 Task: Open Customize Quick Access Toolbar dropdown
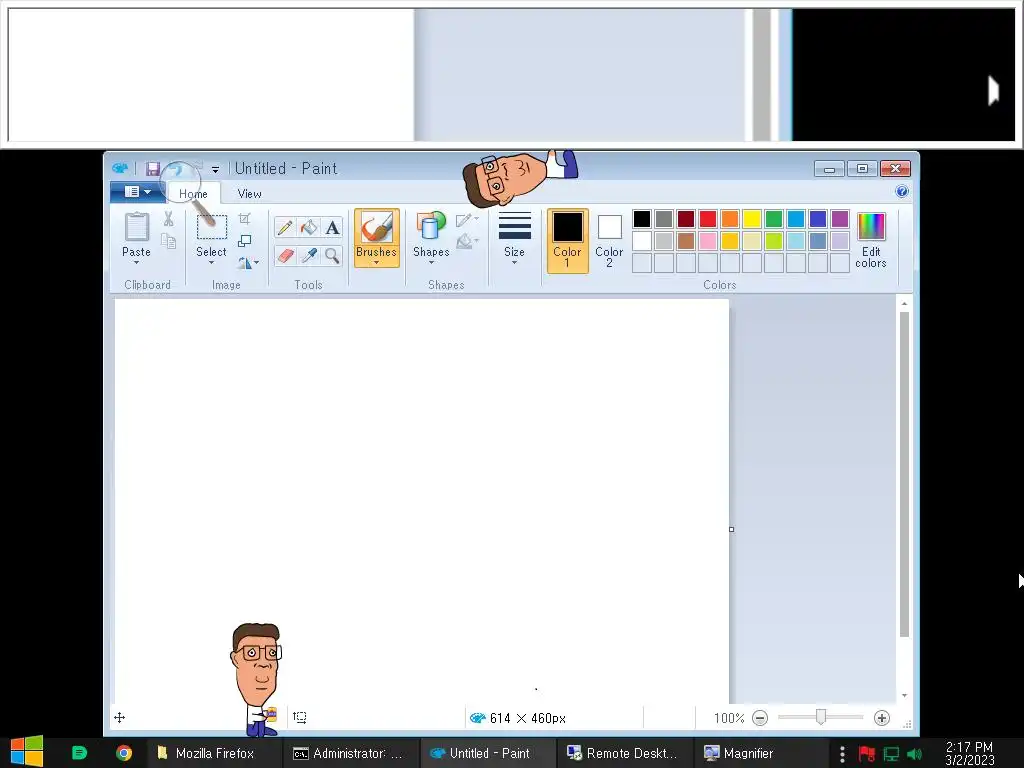[x=215, y=169]
